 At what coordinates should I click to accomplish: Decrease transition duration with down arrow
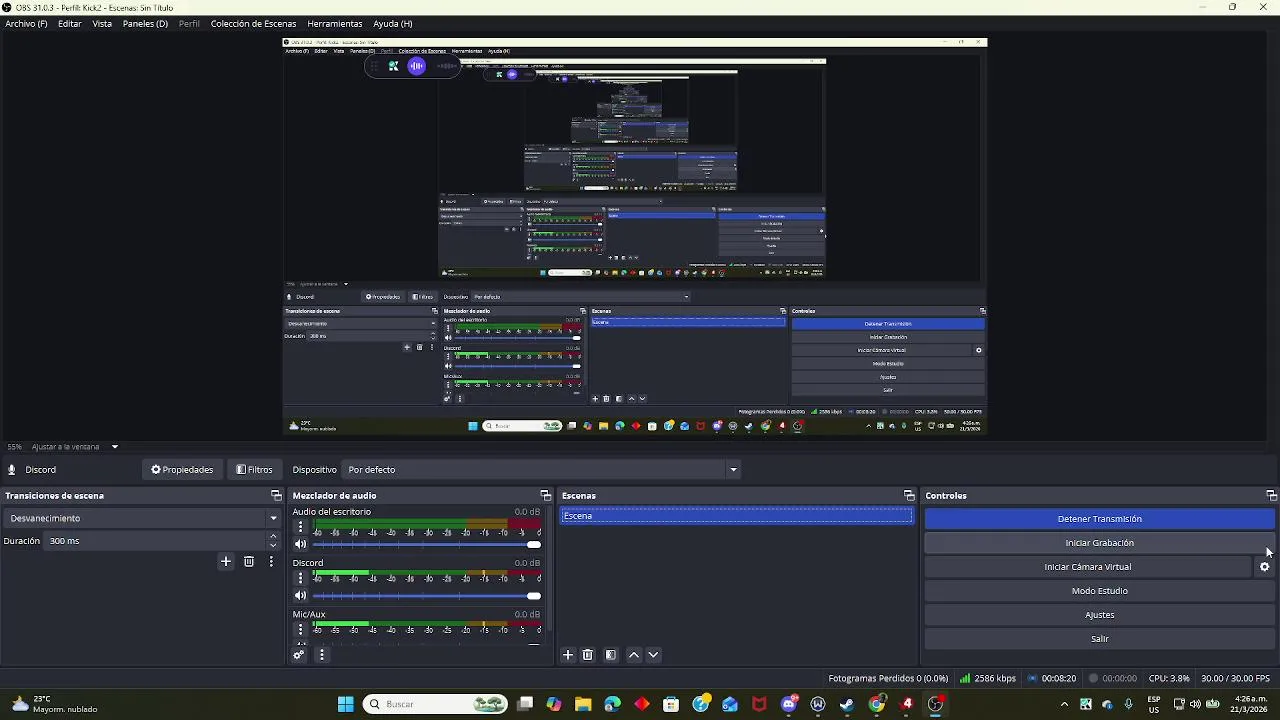point(273,546)
